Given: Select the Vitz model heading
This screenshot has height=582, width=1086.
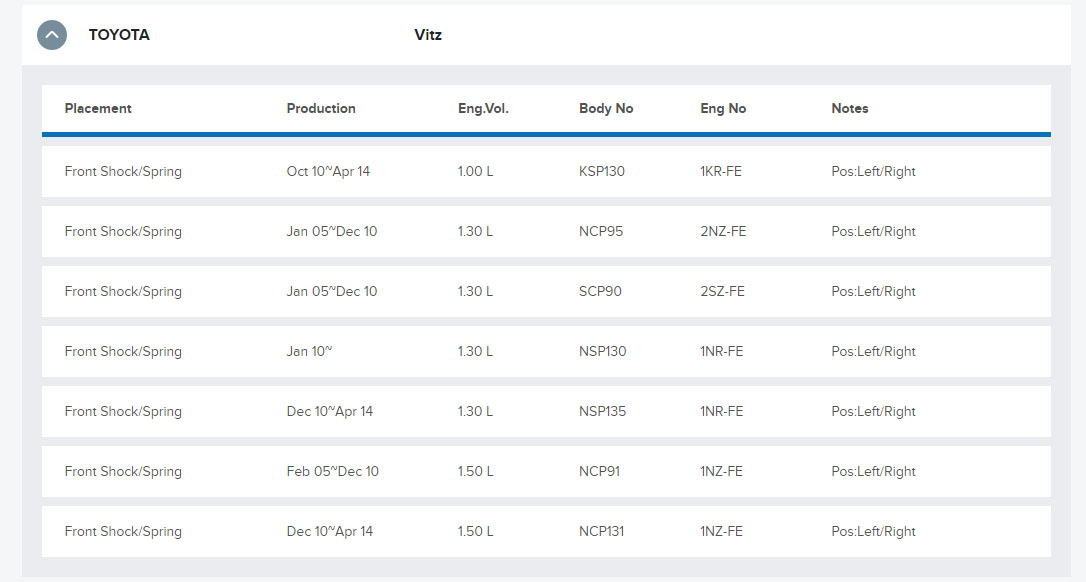Looking at the screenshot, I should tap(428, 35).
